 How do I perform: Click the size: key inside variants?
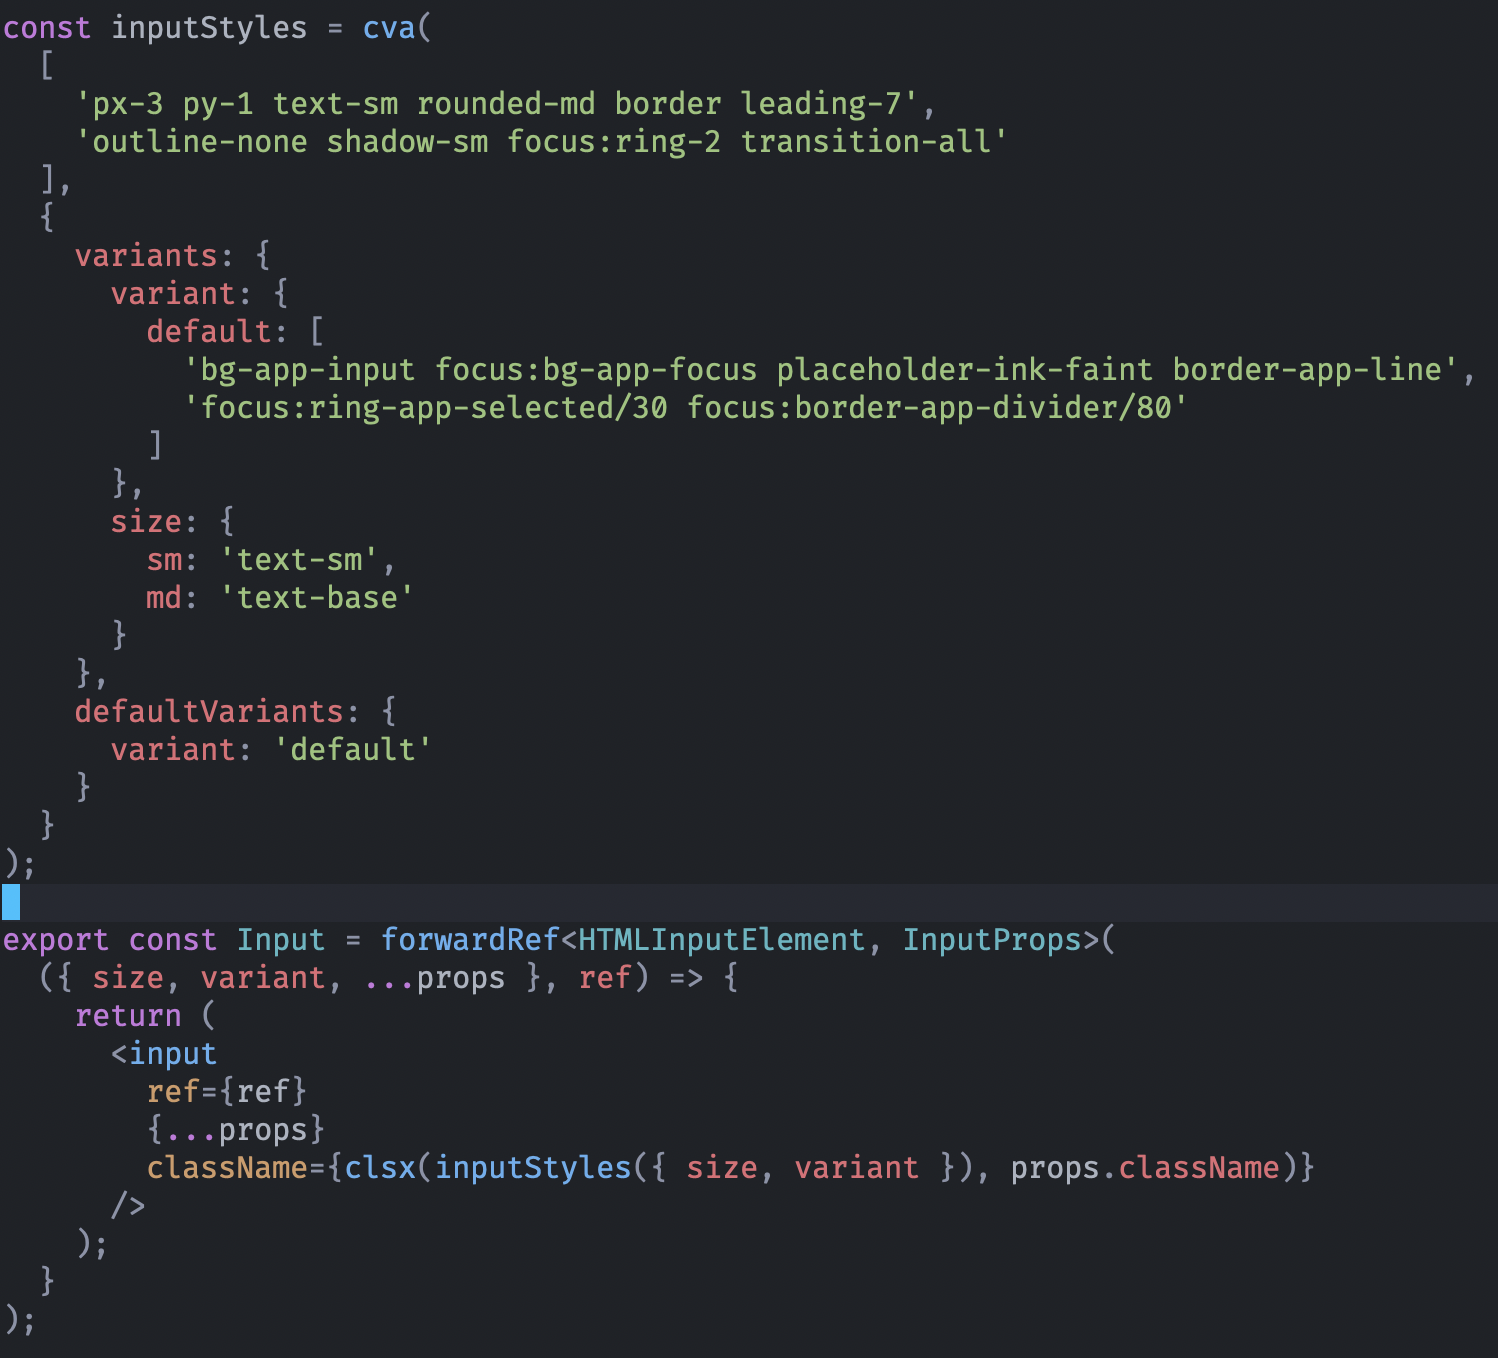tap(154, 522)
